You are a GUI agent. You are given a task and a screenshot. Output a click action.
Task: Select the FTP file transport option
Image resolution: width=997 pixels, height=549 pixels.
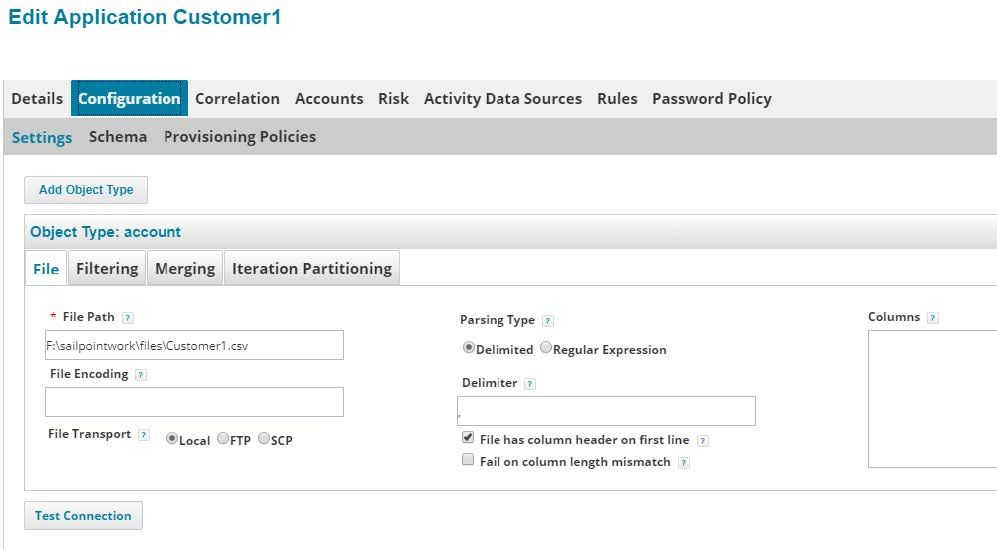(223, 439)
